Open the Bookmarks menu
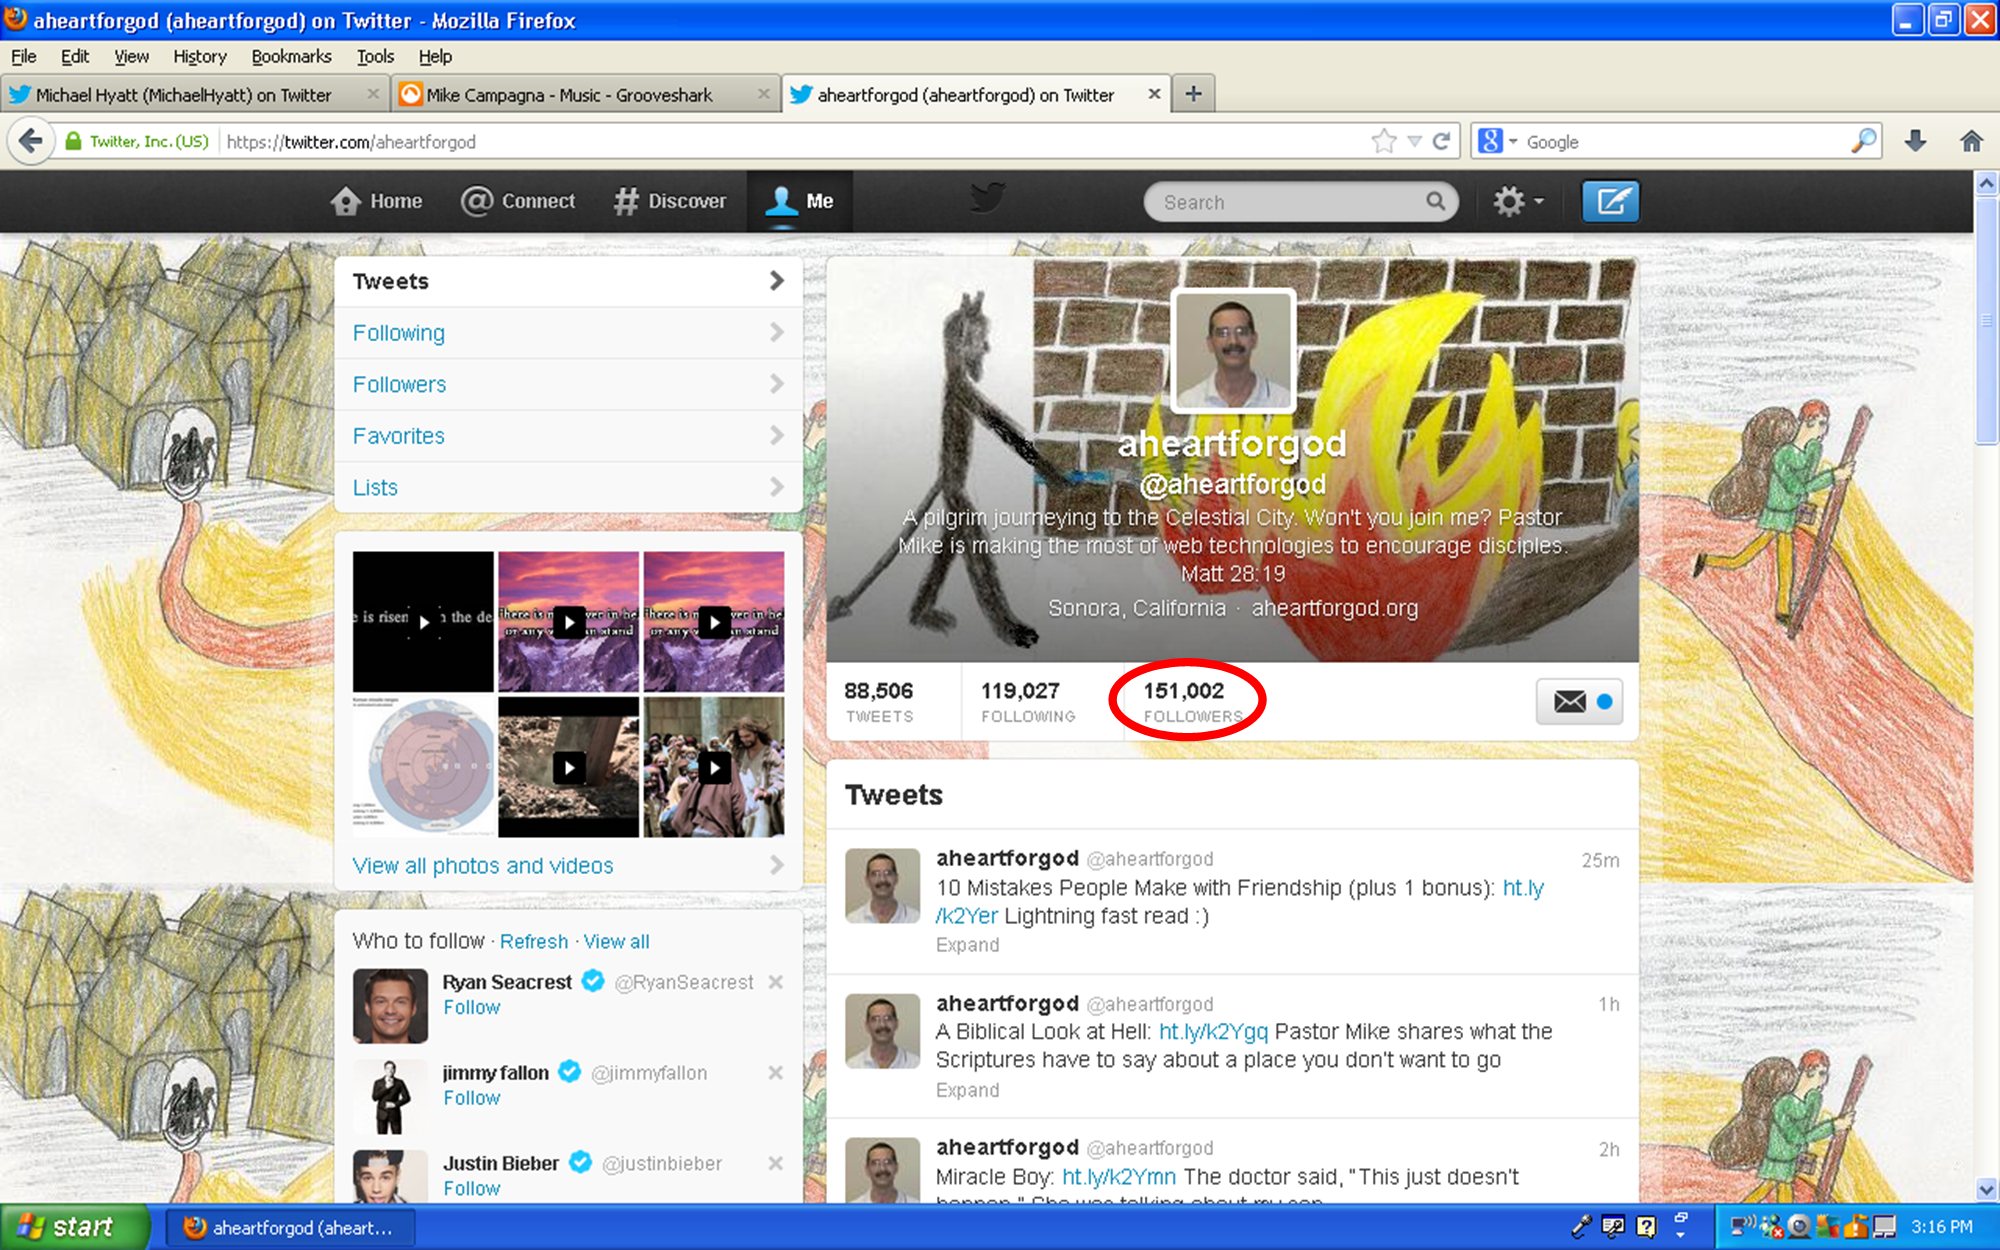Image resolution: width=2000 pixels, height=1250 pixels. coord(291,56)
